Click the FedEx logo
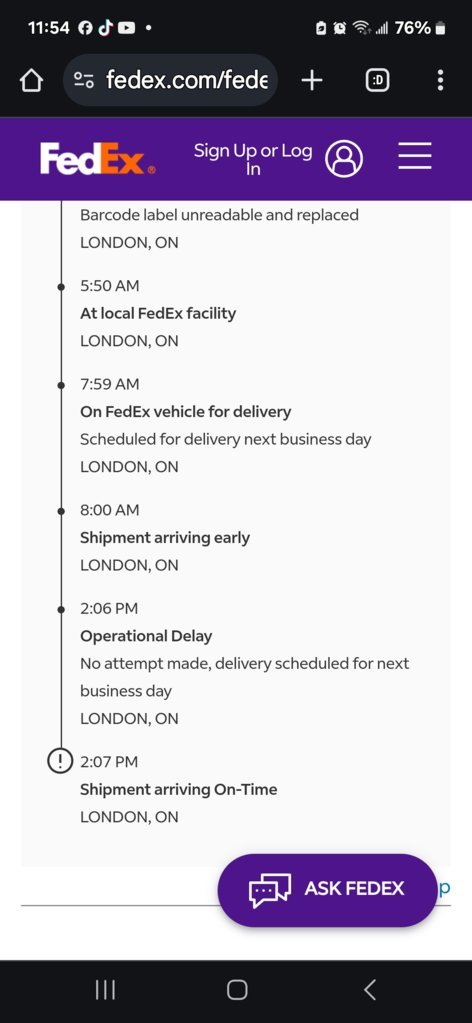The height and width of the screenshot is (1023, 472). (x=98, y=159)
